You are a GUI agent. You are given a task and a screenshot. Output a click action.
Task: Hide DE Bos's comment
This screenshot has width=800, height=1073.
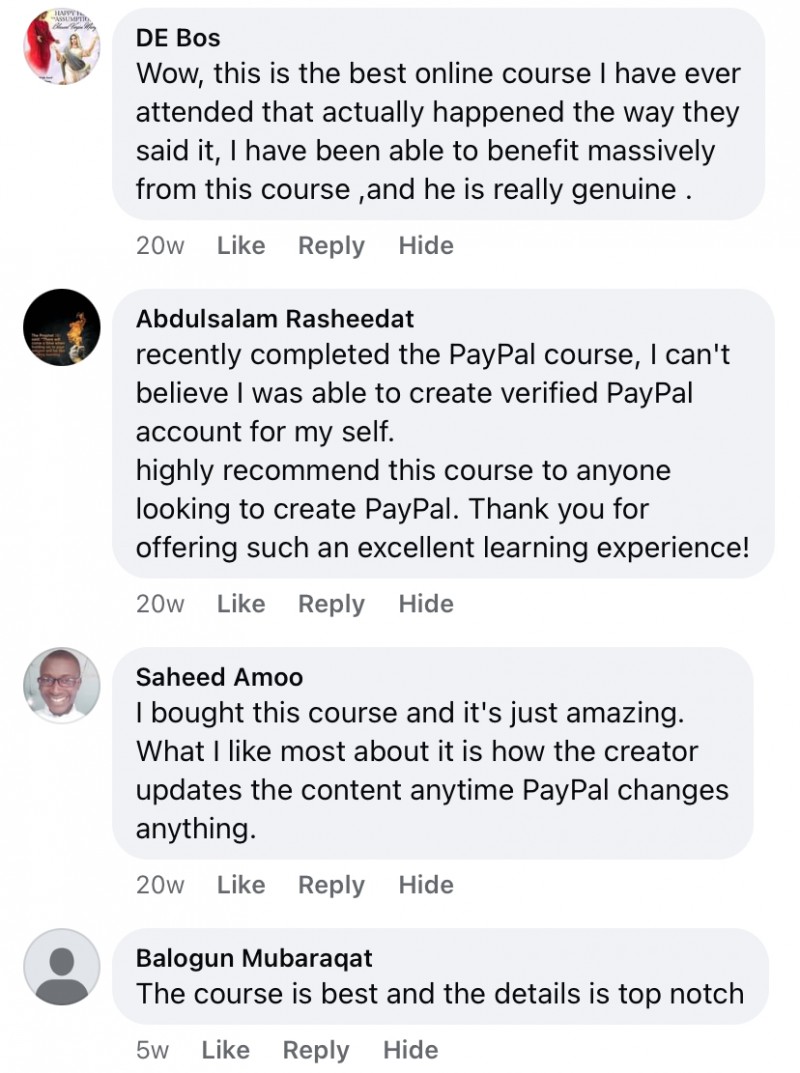[x=426, y=245]
